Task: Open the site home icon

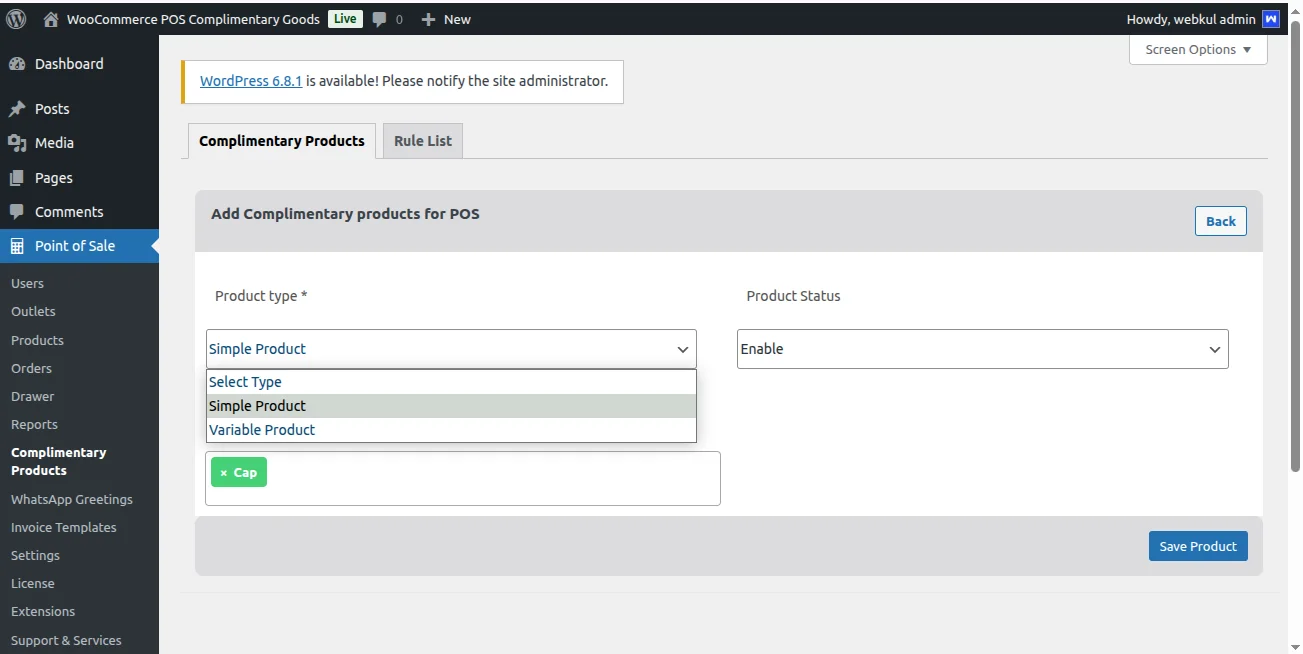Action: [x=51, y=19]
